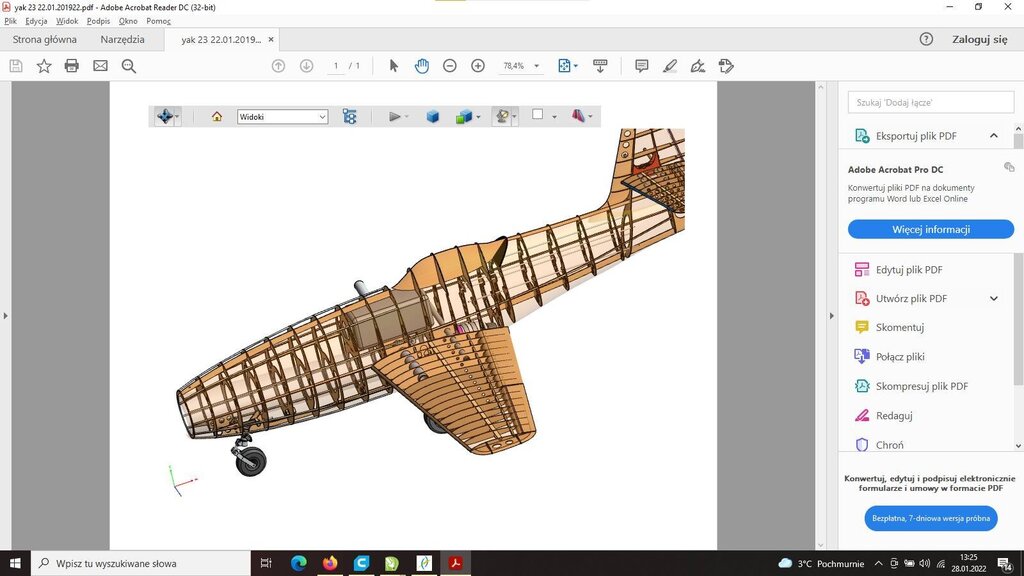Click the zoom in plus icon

tap(478, 66)
